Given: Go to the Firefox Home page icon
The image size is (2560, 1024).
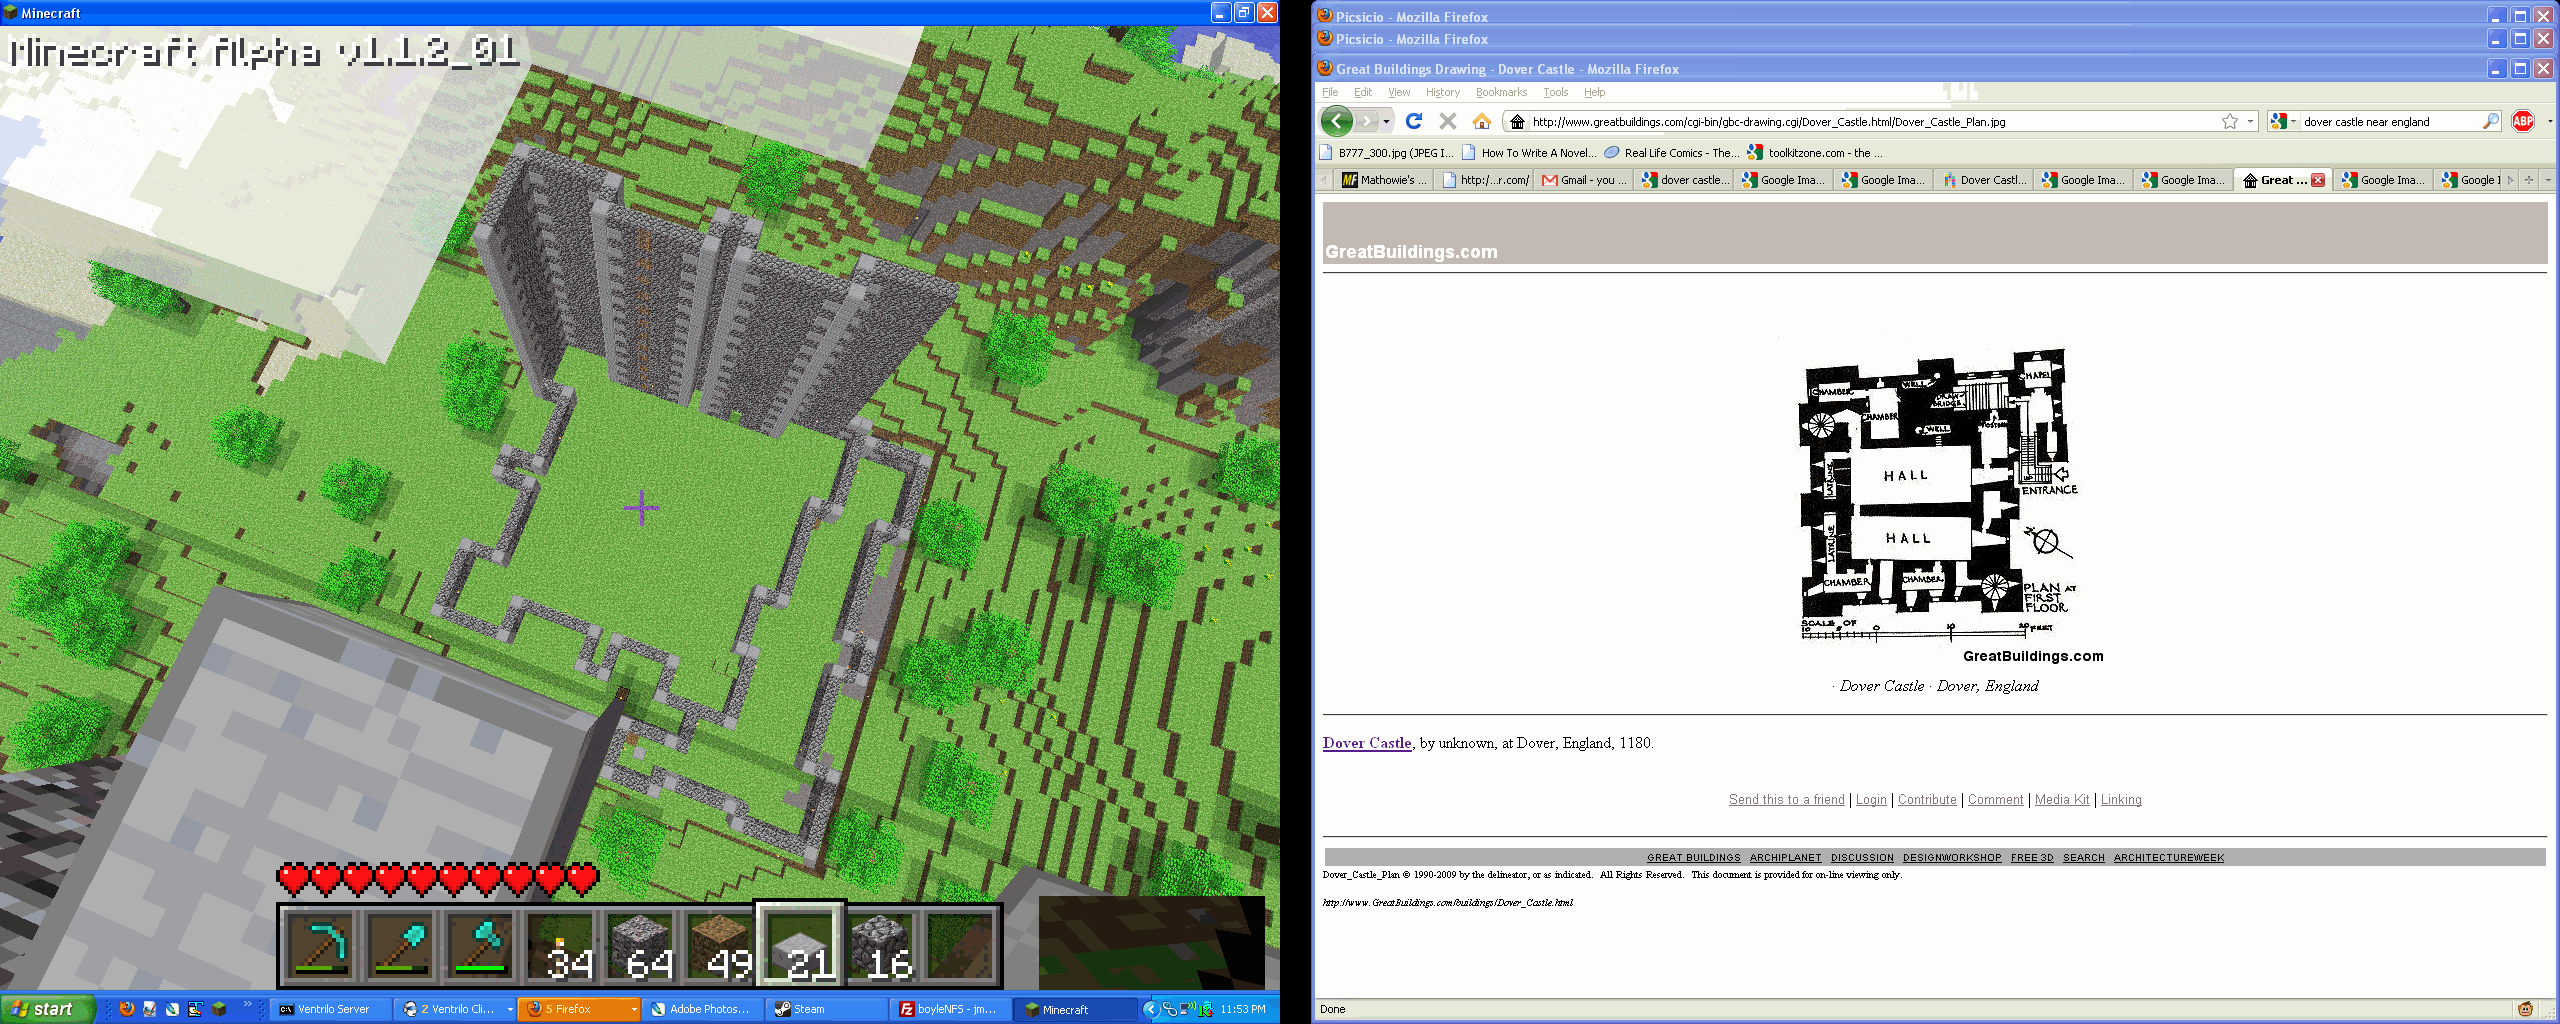Looking at the screenshot, I should coord(1482,121).
